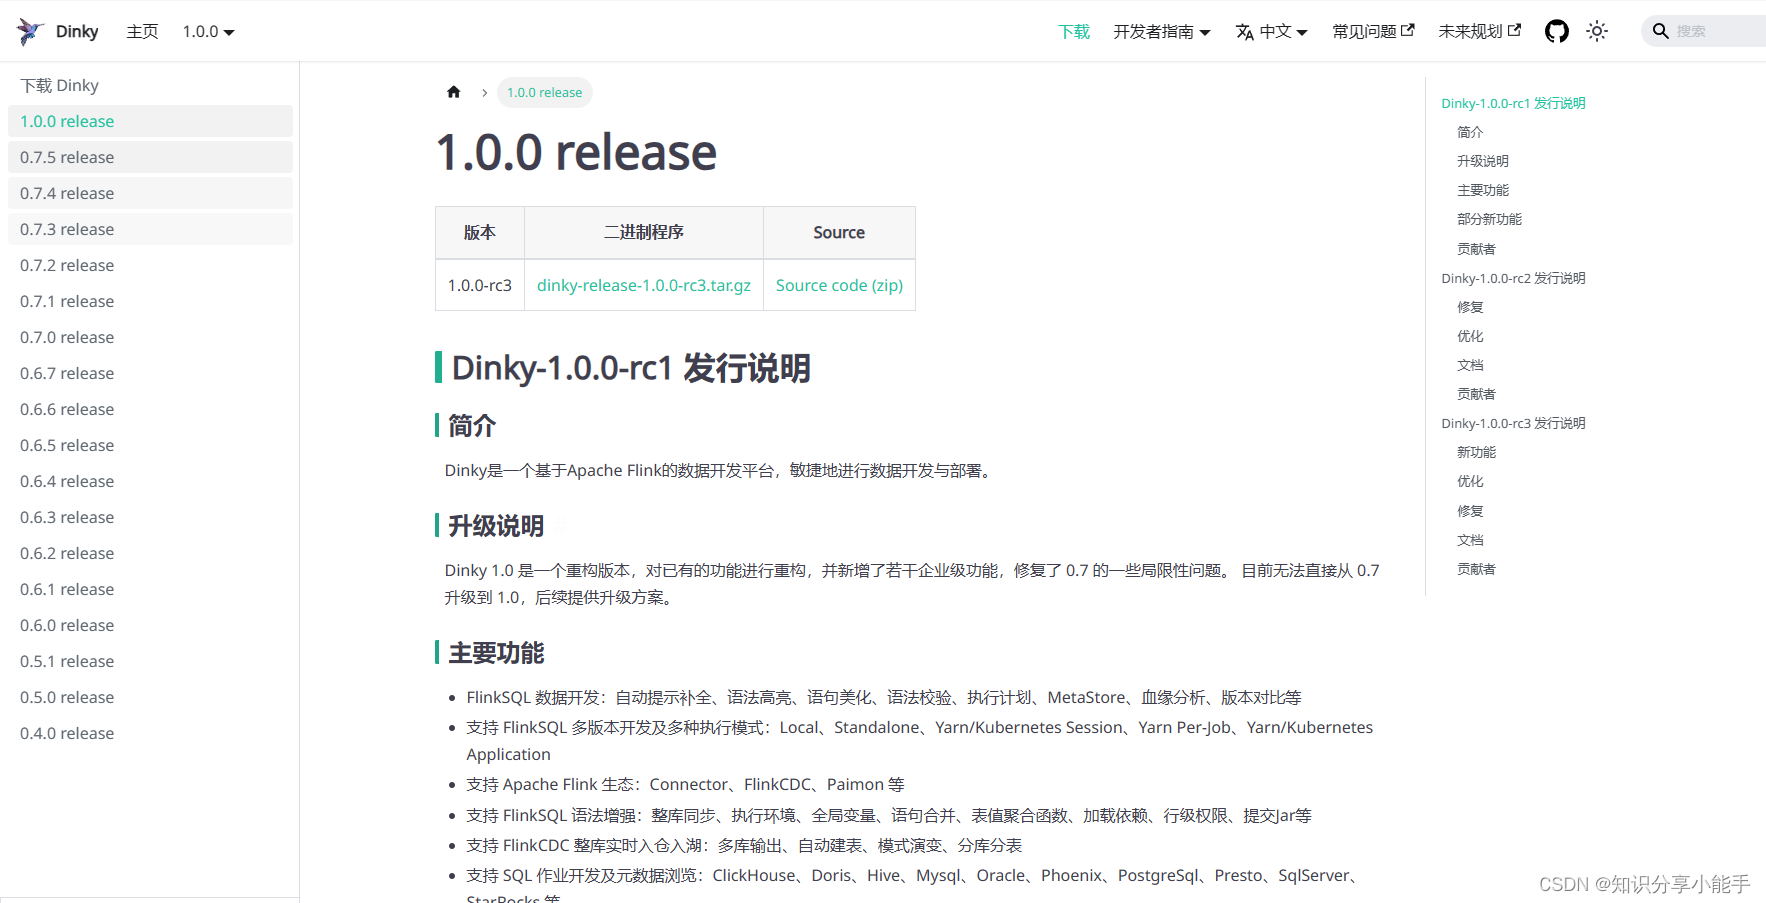Jump to Dinky-1.0.0-rc1 发行说明 in contents
1766x903 pixels.
(x=1513, y=103)
